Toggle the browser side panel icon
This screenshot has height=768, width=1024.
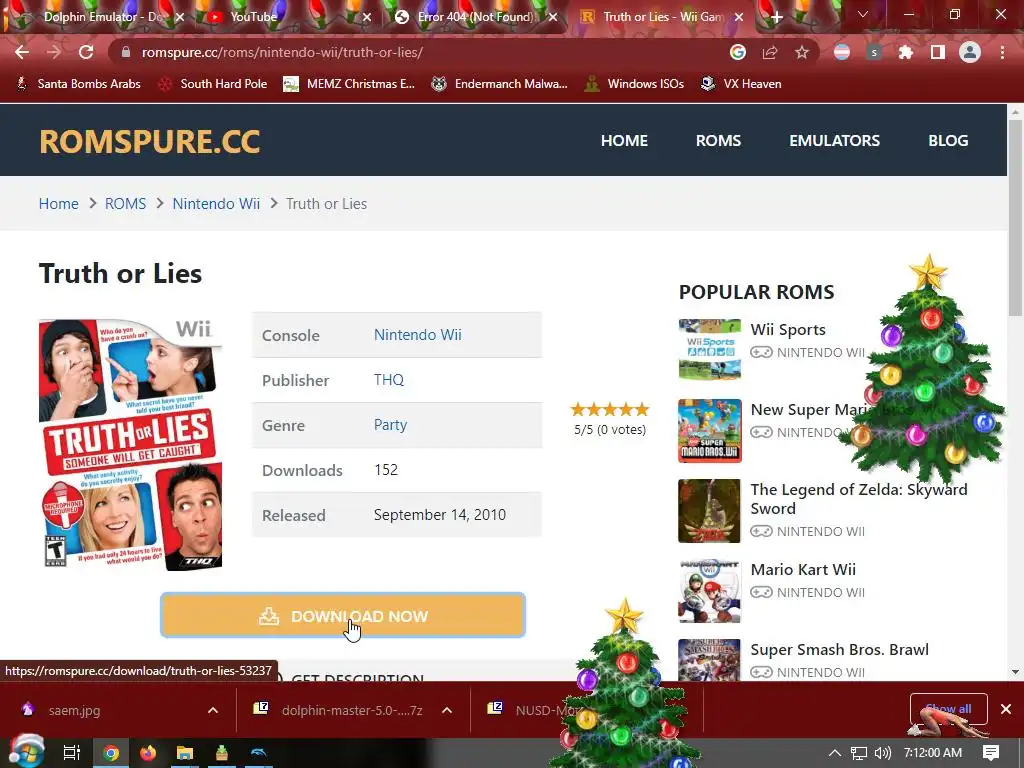pyautogui.click(x=938, y=52)
